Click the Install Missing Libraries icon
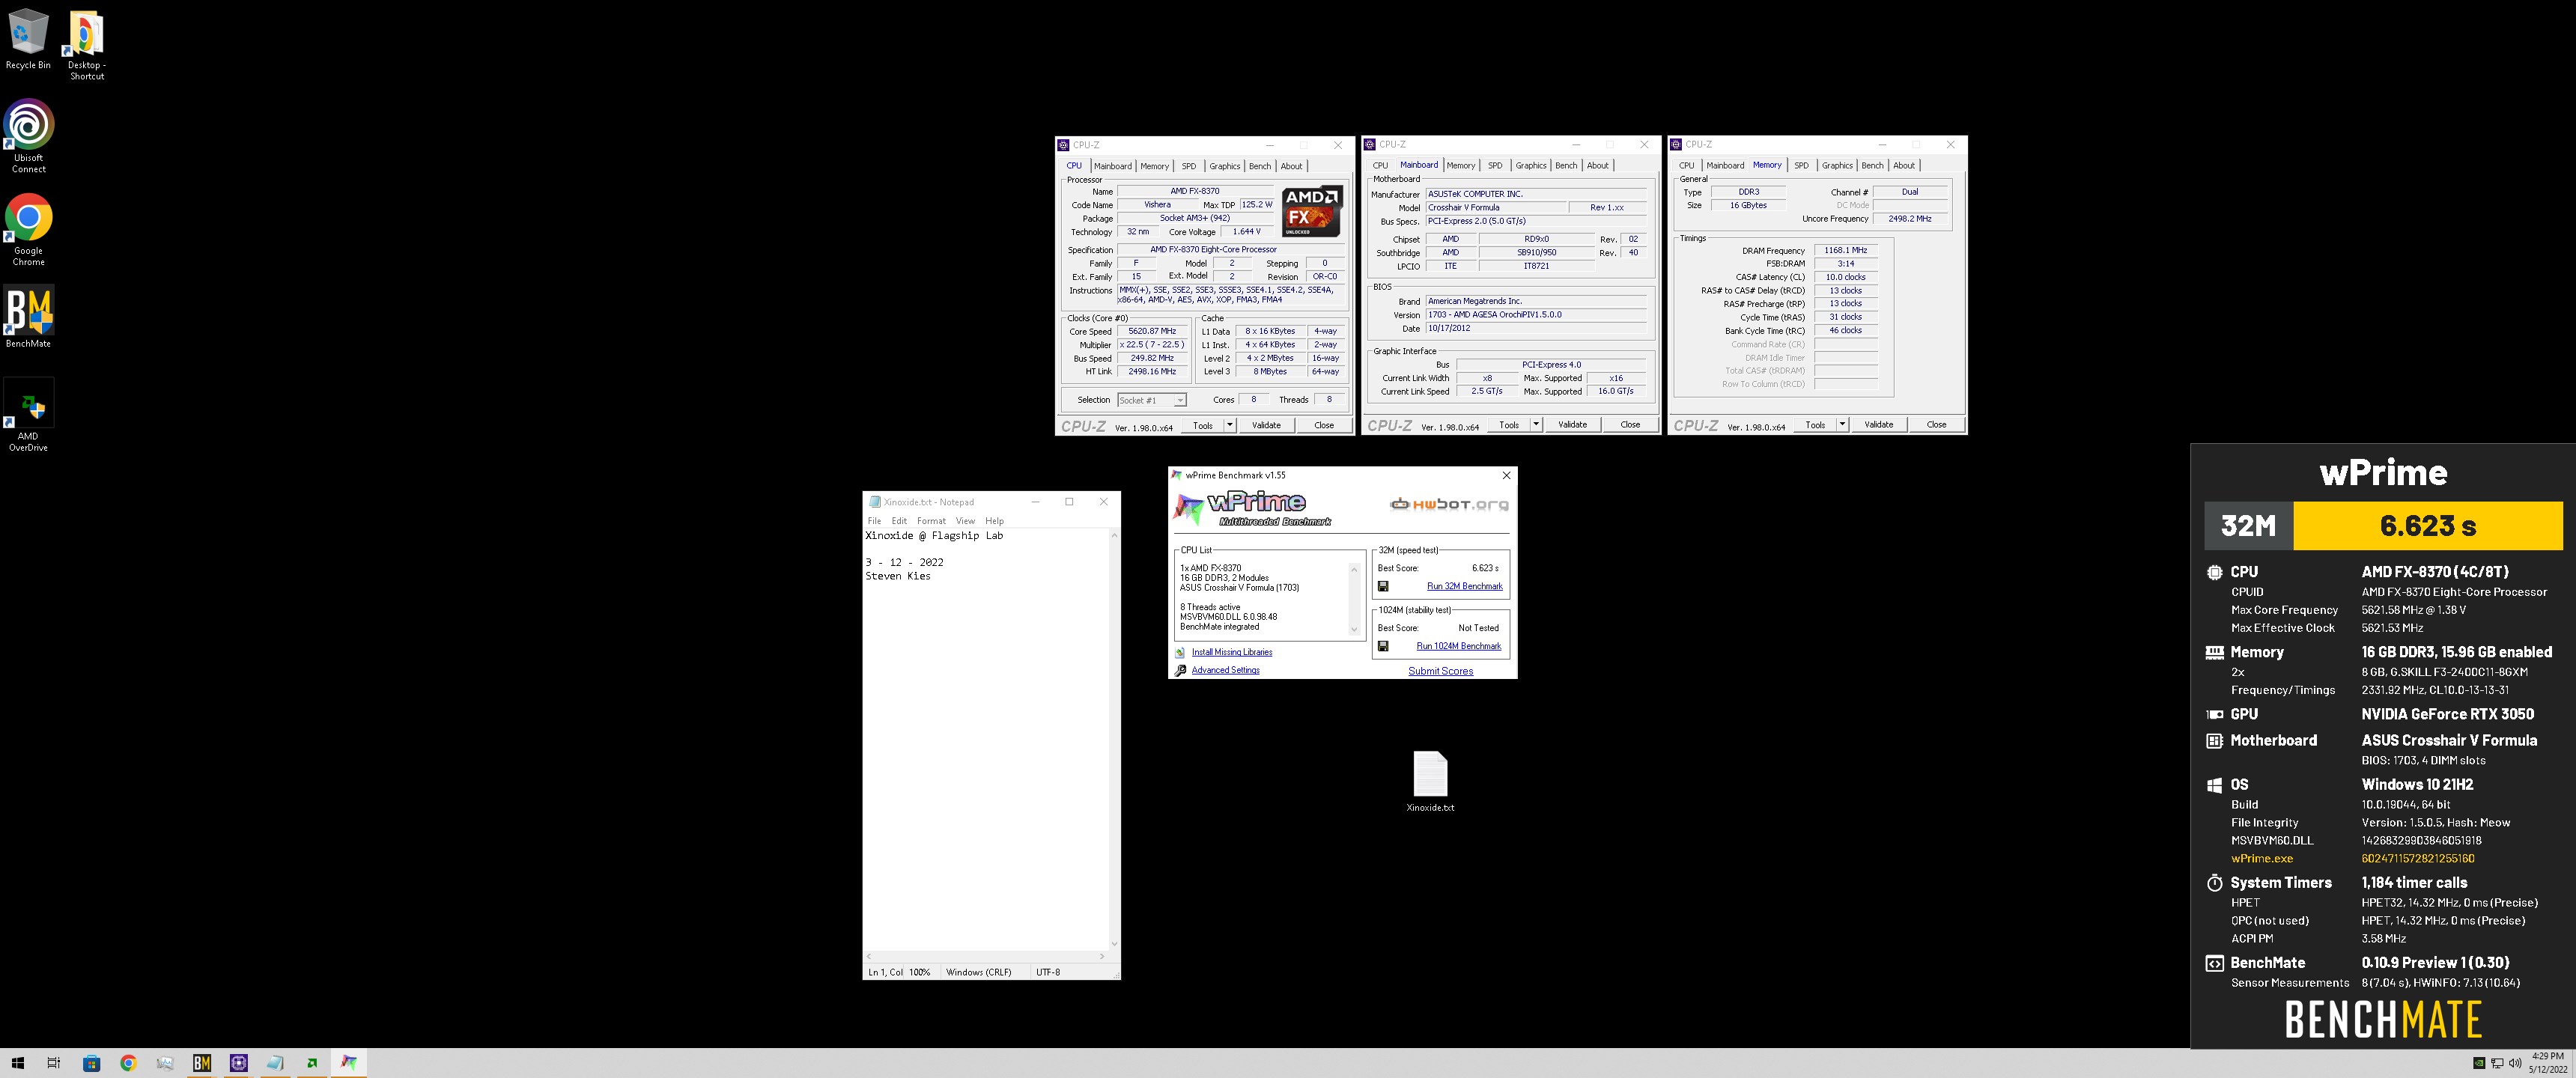This screenshot has width=2576, height=1078. 1180,652
